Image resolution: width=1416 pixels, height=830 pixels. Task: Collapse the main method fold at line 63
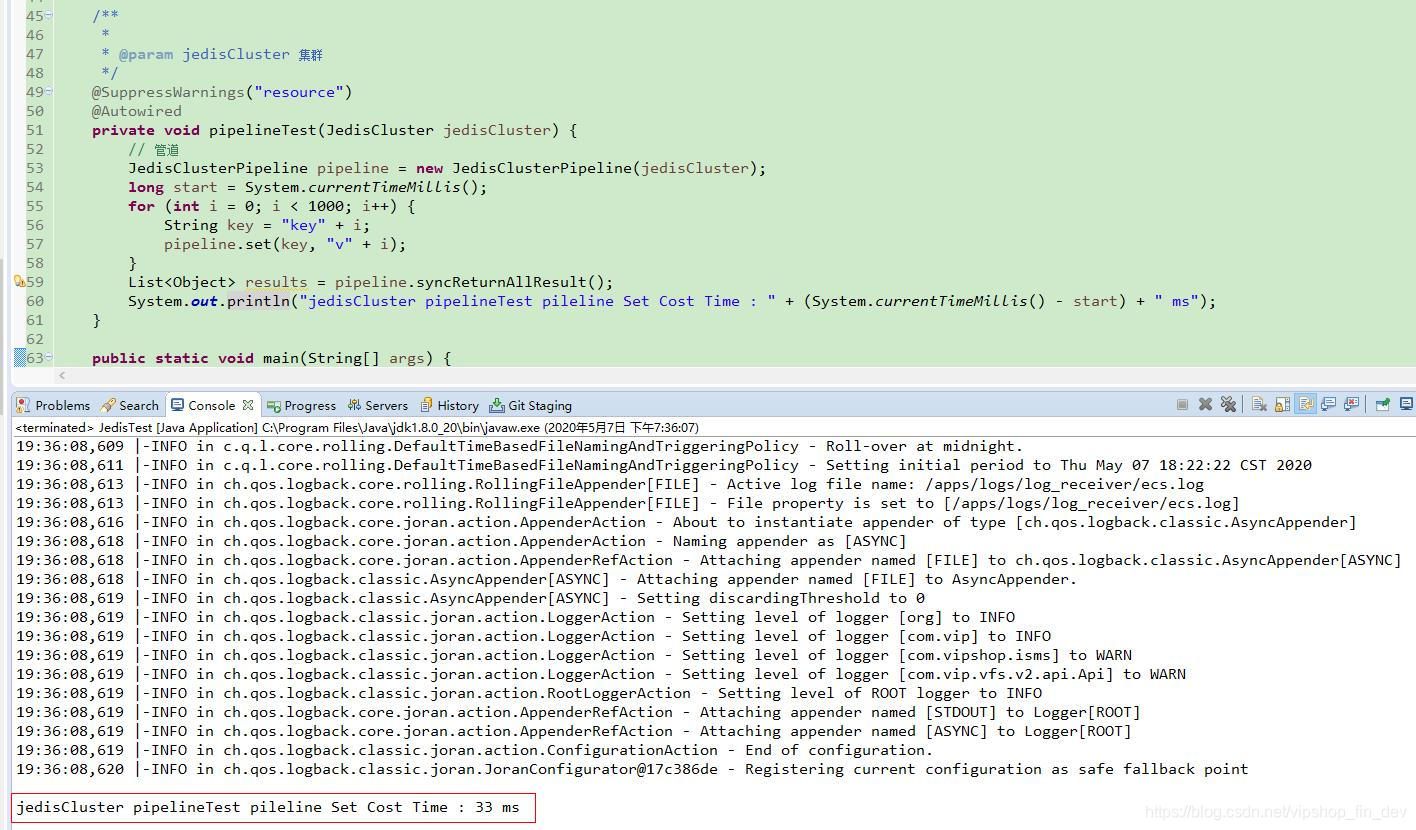49,358
